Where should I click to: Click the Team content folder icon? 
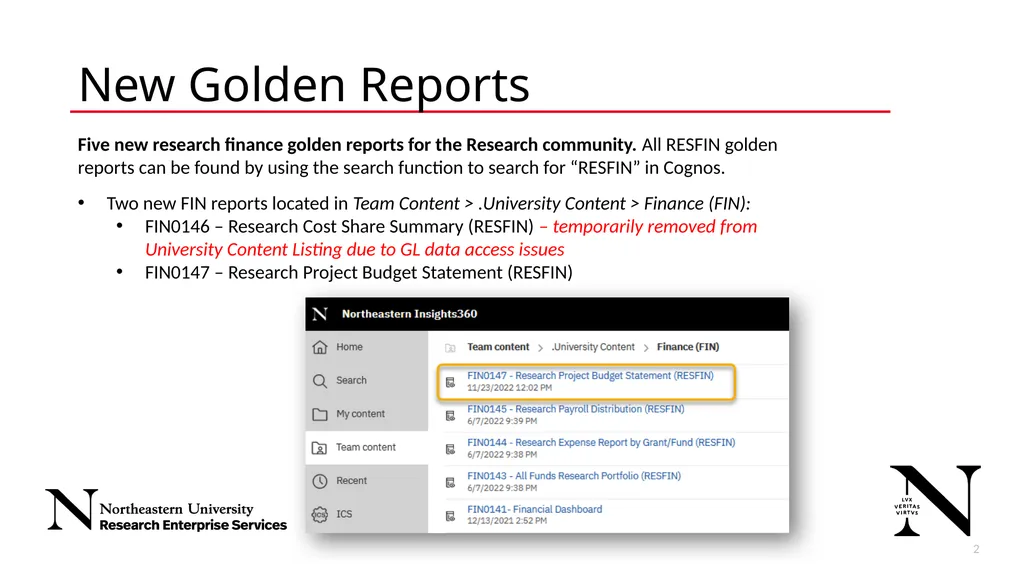pos(319,448)
